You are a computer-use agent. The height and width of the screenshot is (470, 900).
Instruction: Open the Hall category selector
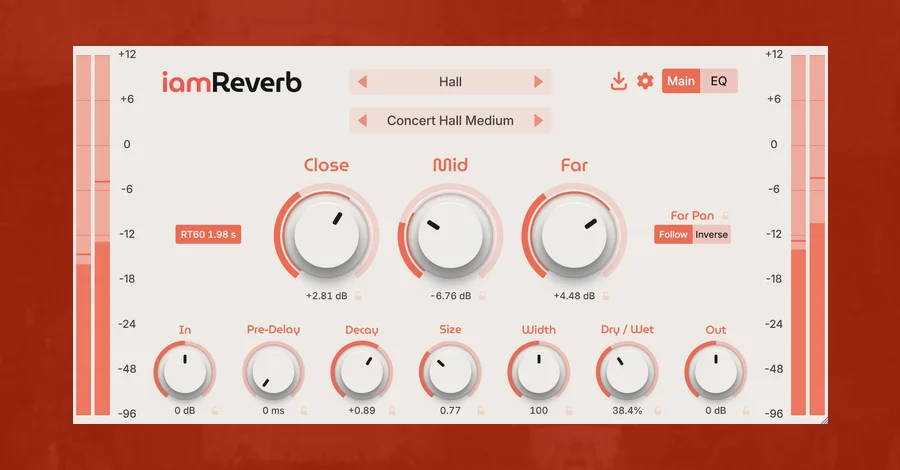tap(450, 81)
